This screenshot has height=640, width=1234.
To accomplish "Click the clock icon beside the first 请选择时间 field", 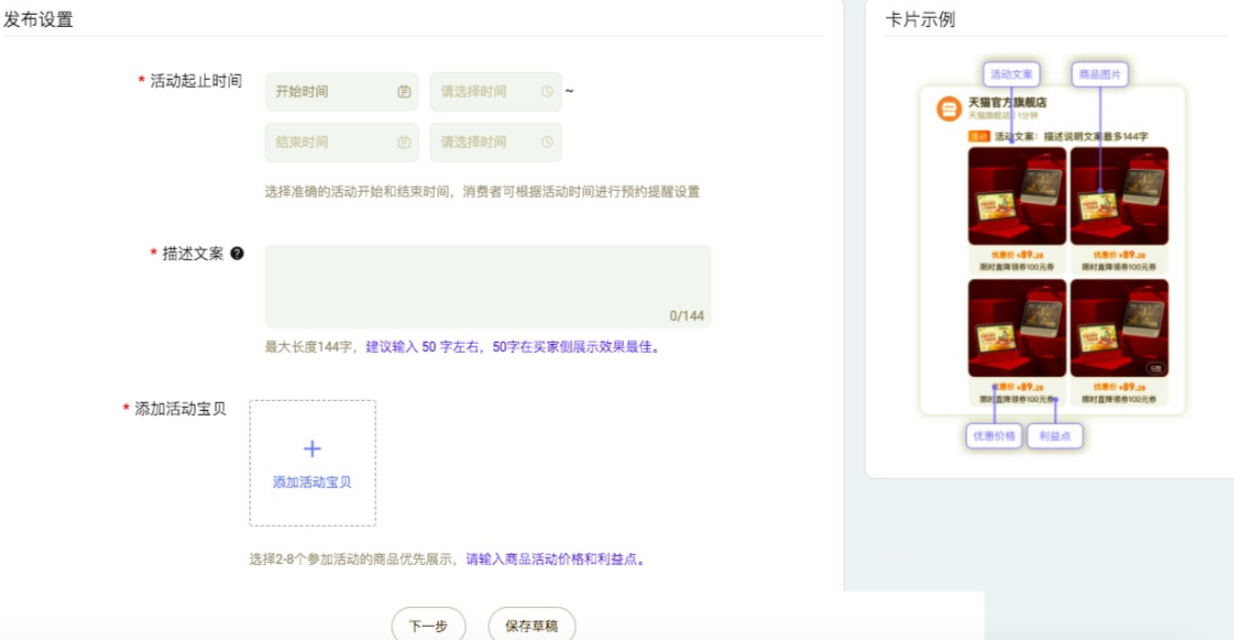I will [548, 90].
